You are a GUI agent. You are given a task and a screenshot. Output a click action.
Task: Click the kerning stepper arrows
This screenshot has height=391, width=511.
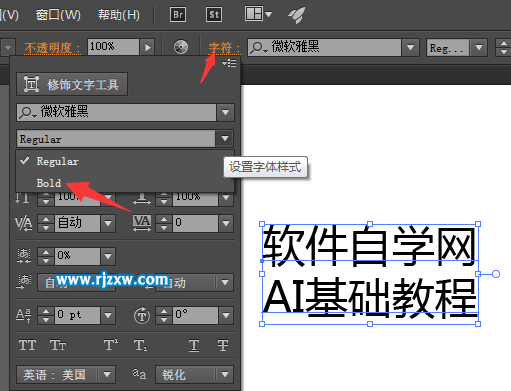click(46, 223)
